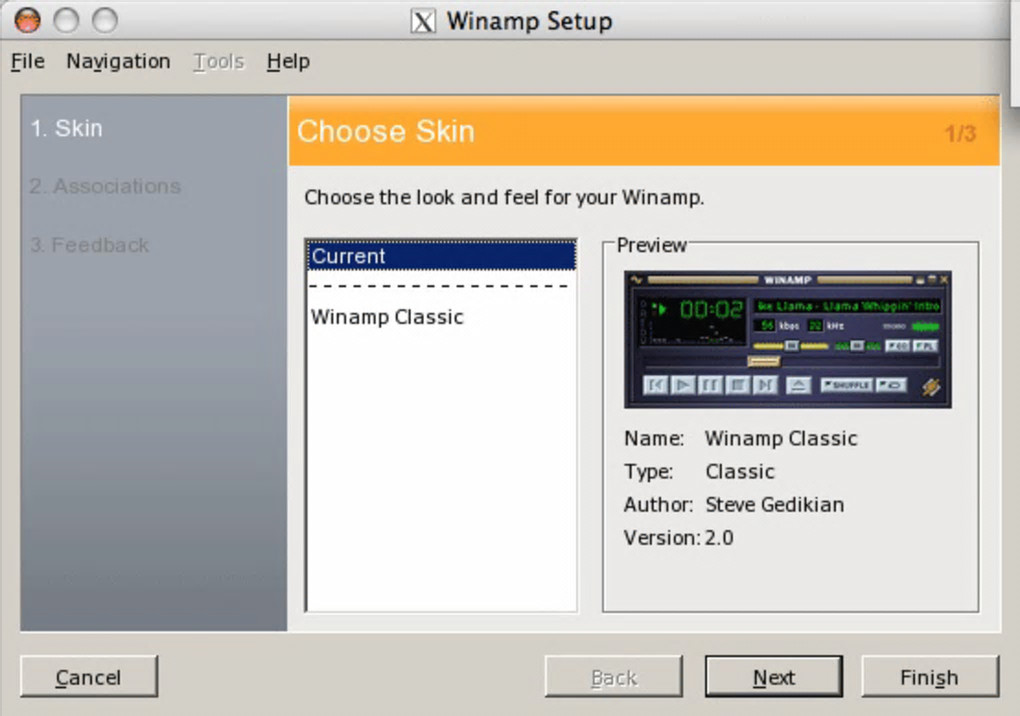Go to step 3. Feedback in sidebar
1020x716 pixels.
90,245
